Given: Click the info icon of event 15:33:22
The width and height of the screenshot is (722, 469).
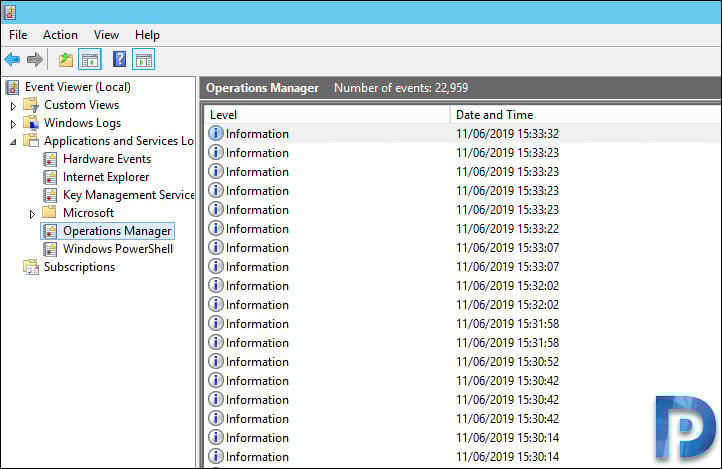Looking at the screenshot, I should click(215, 228).
